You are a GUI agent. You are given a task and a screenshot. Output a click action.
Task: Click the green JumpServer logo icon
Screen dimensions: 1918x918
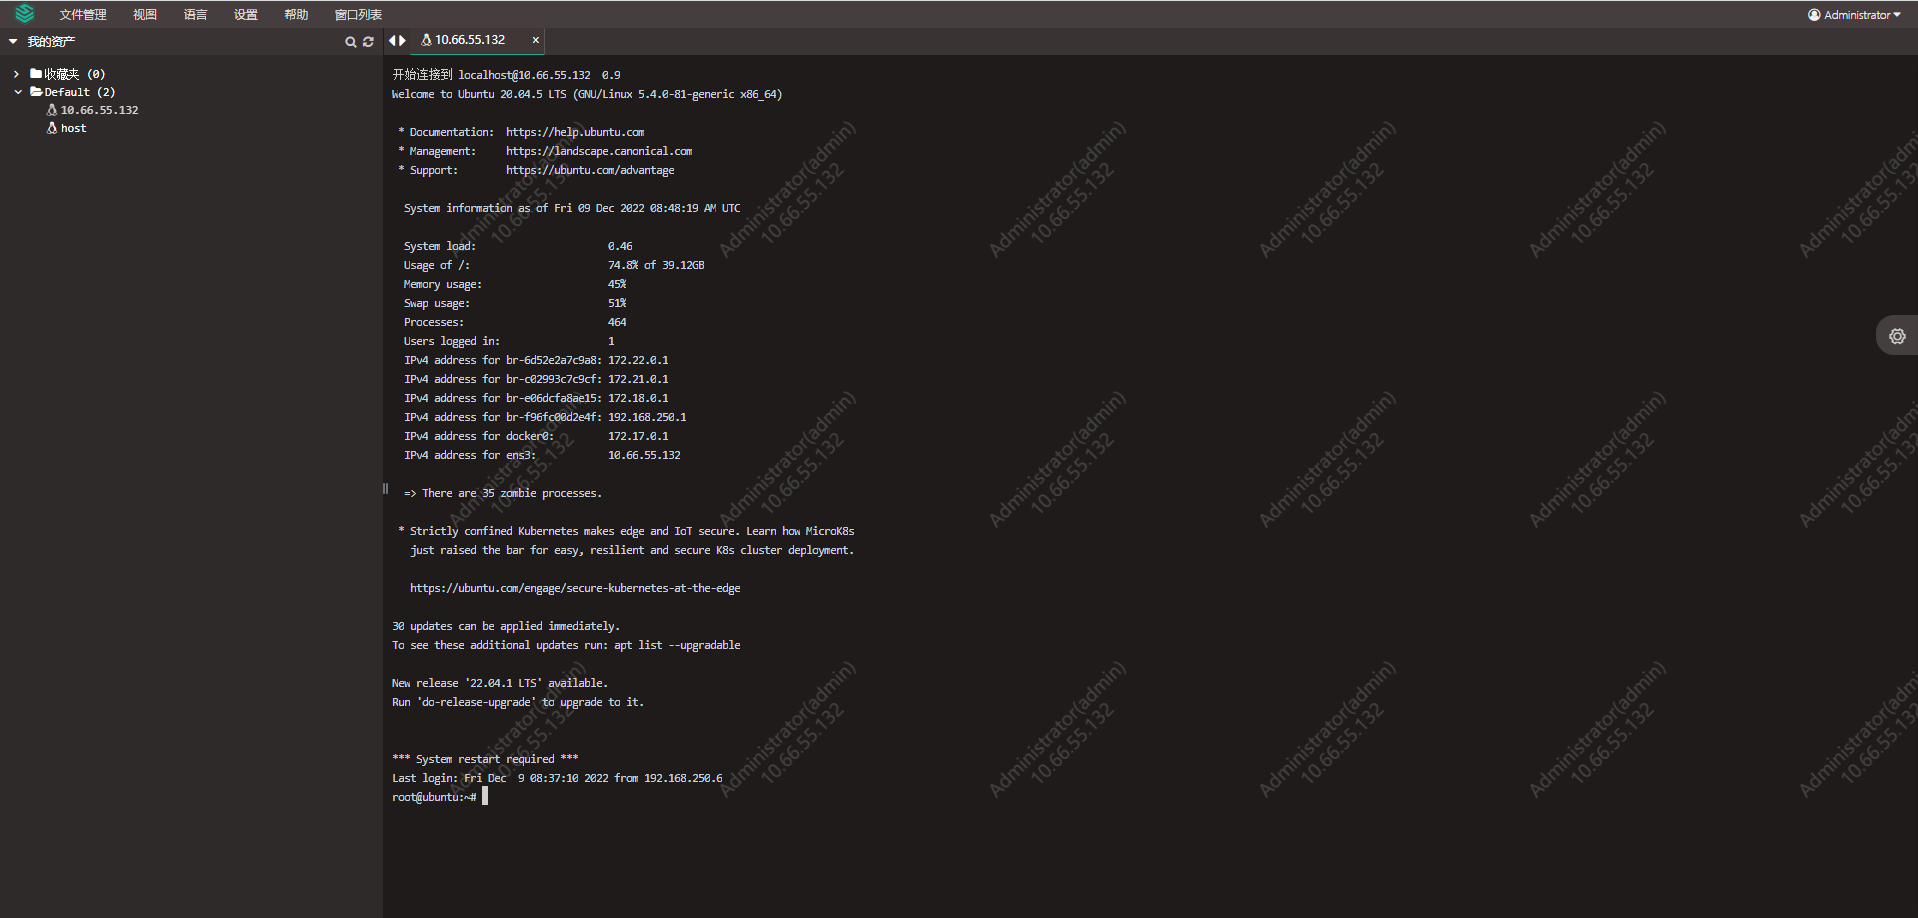click(25, 13)
